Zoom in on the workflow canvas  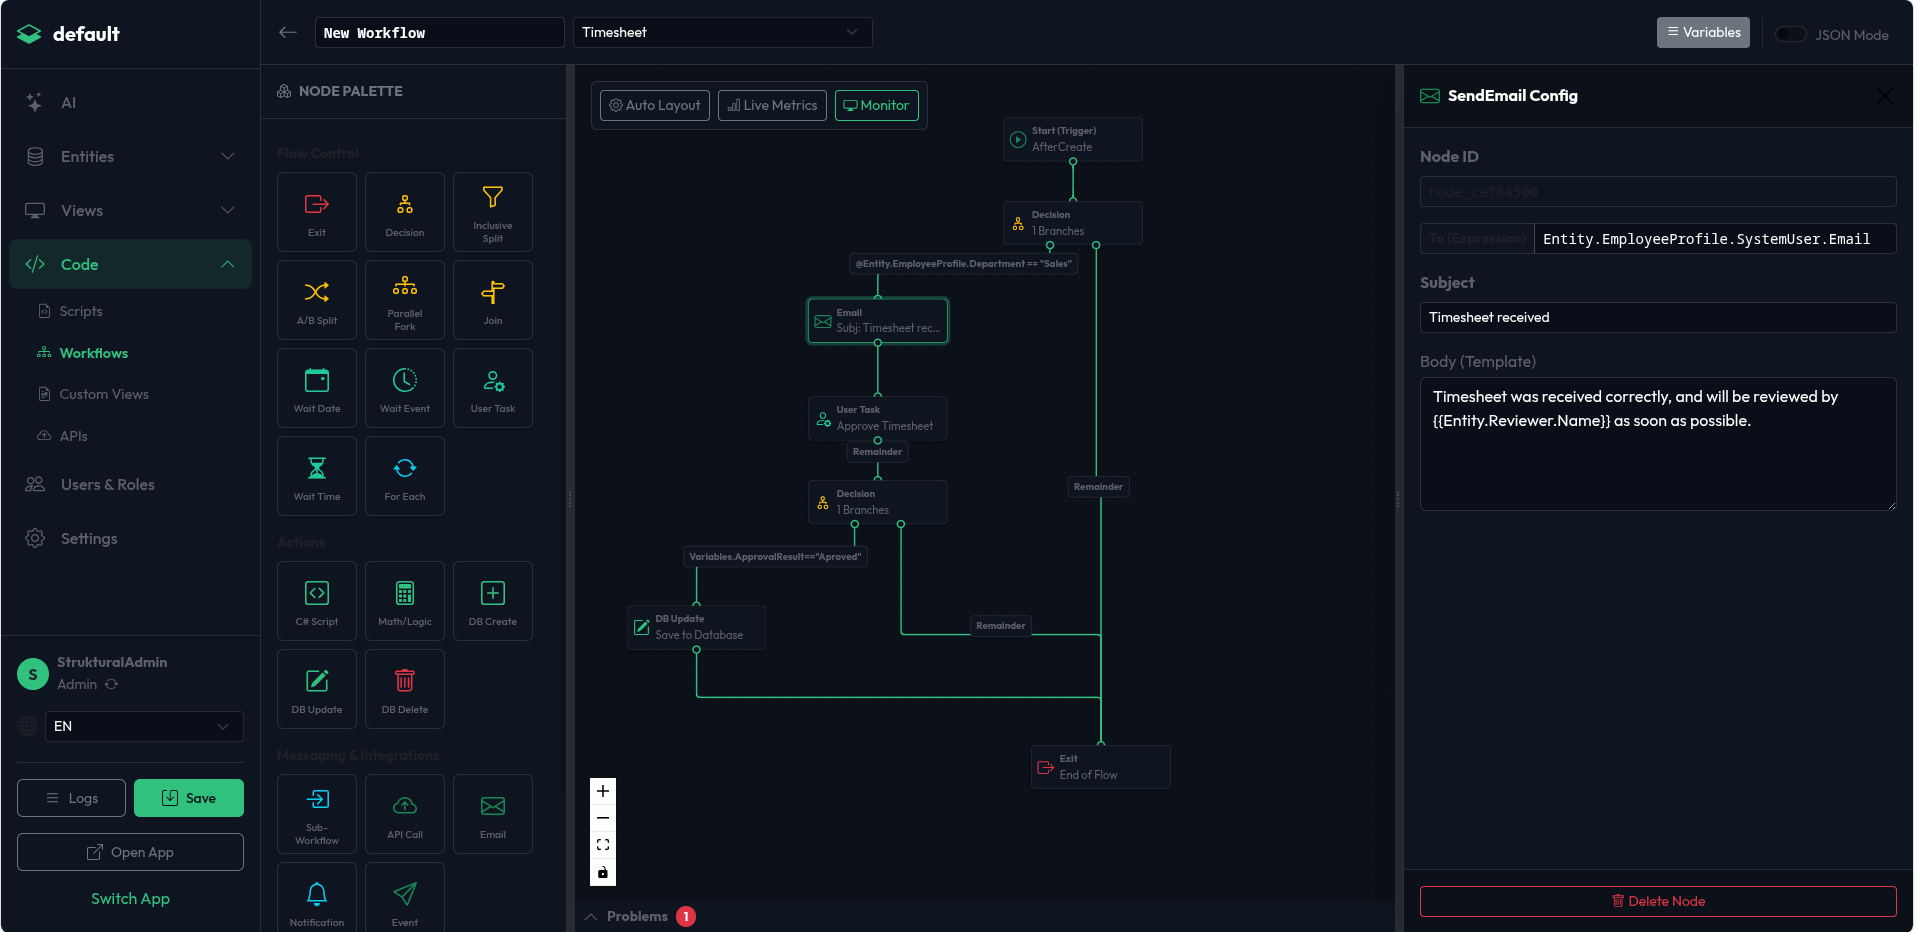click(x=603, y=791)
